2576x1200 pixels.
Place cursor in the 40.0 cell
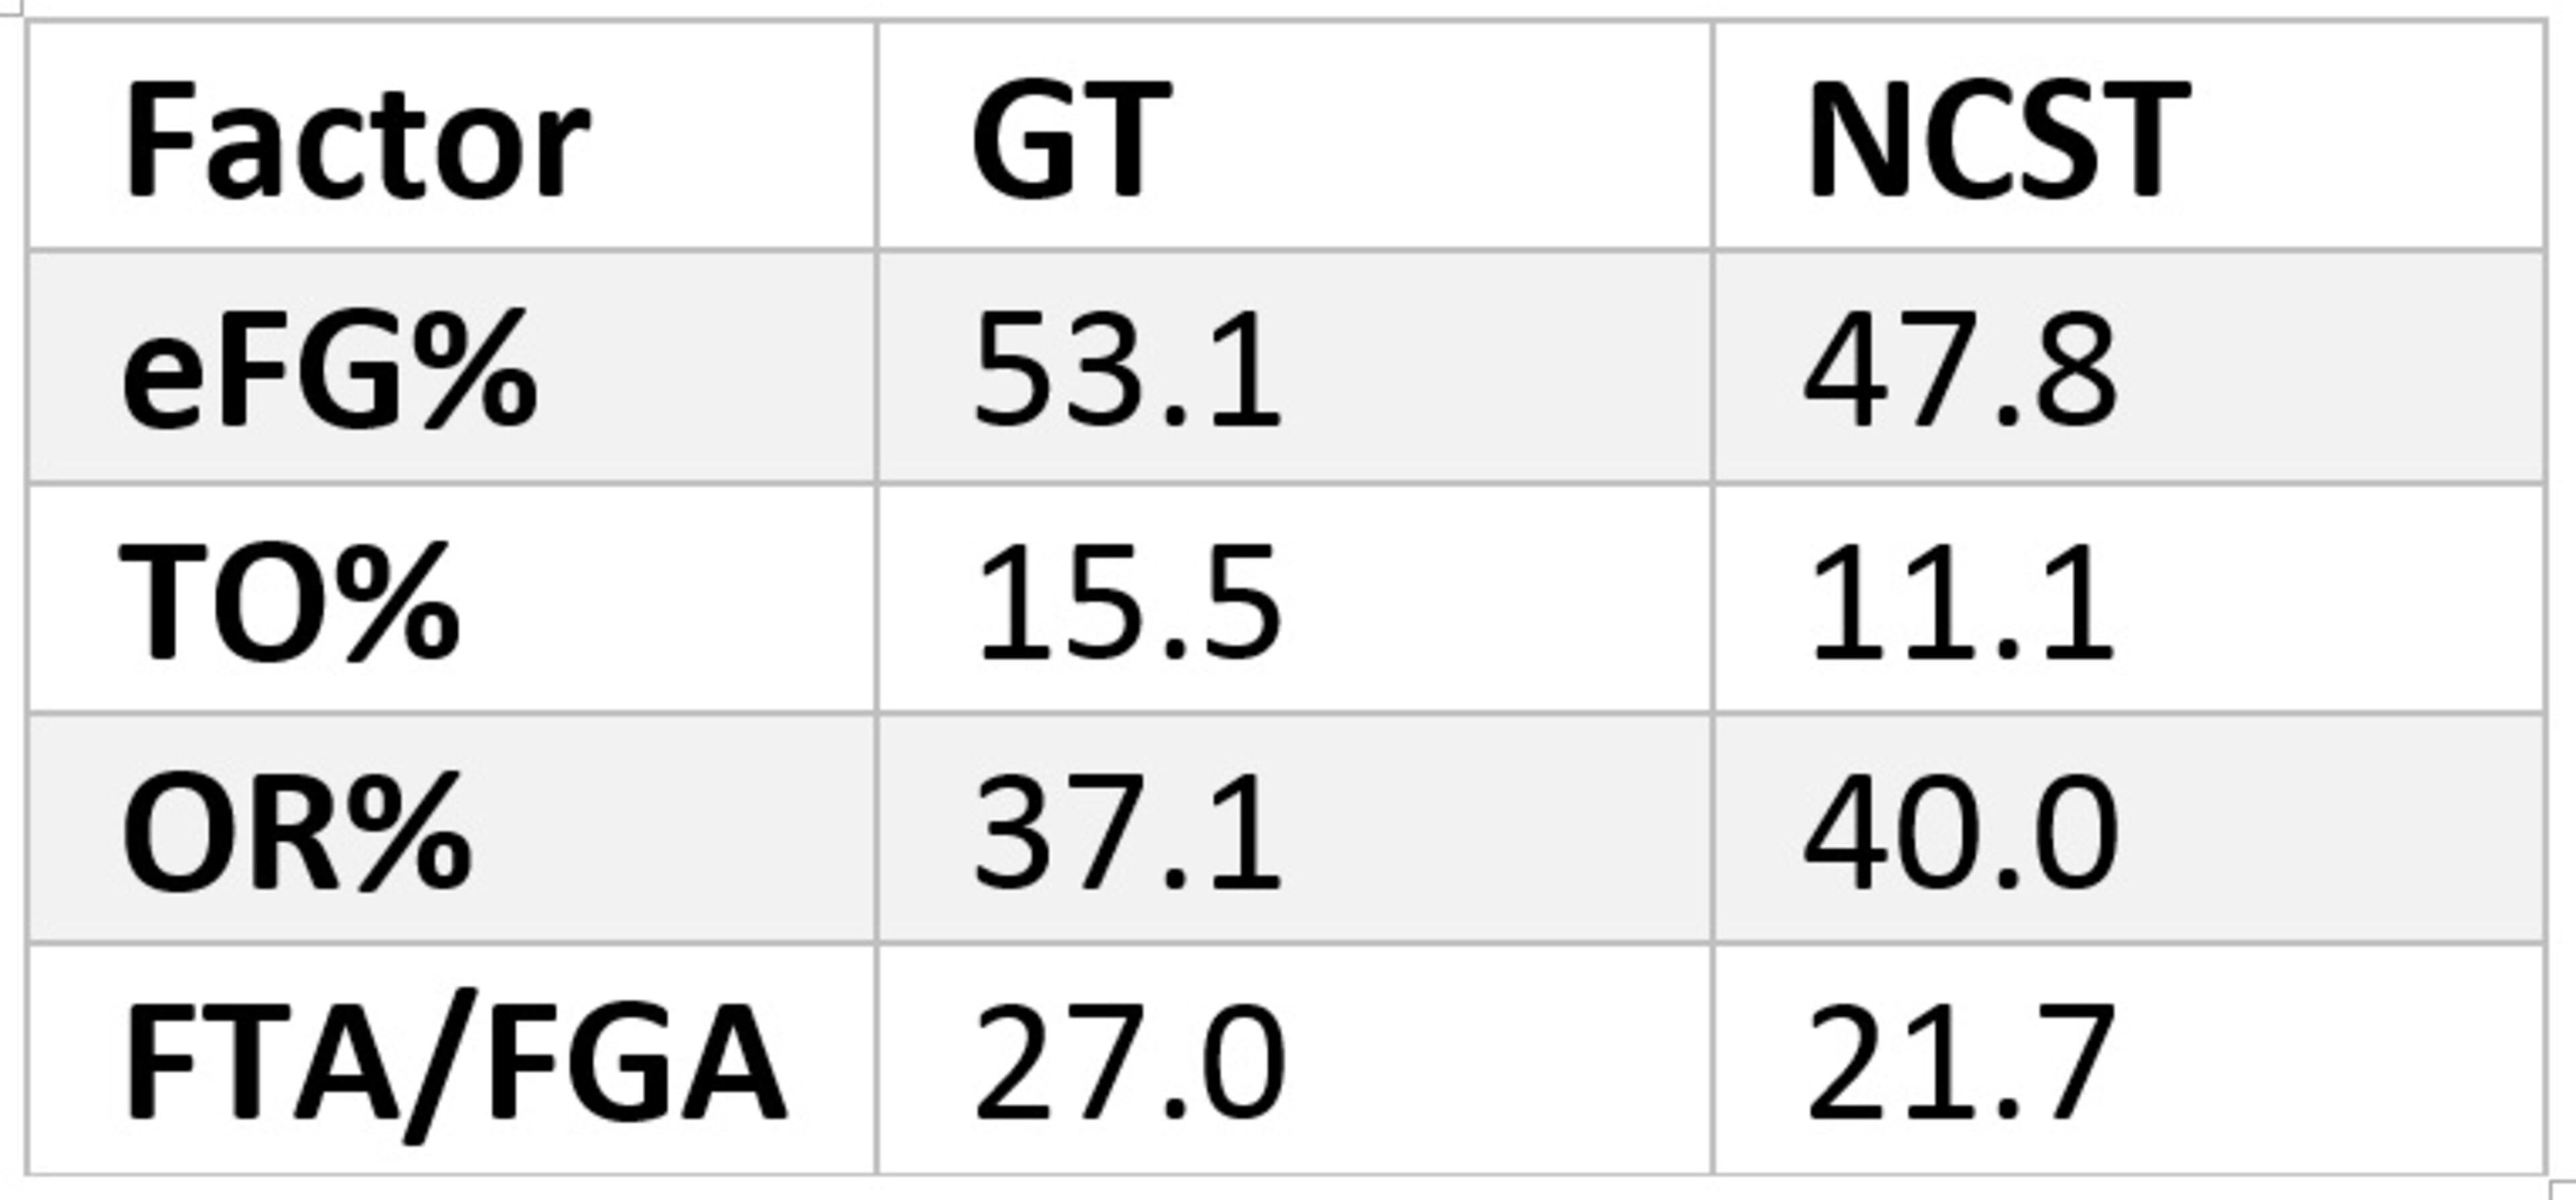point(1960,830)
